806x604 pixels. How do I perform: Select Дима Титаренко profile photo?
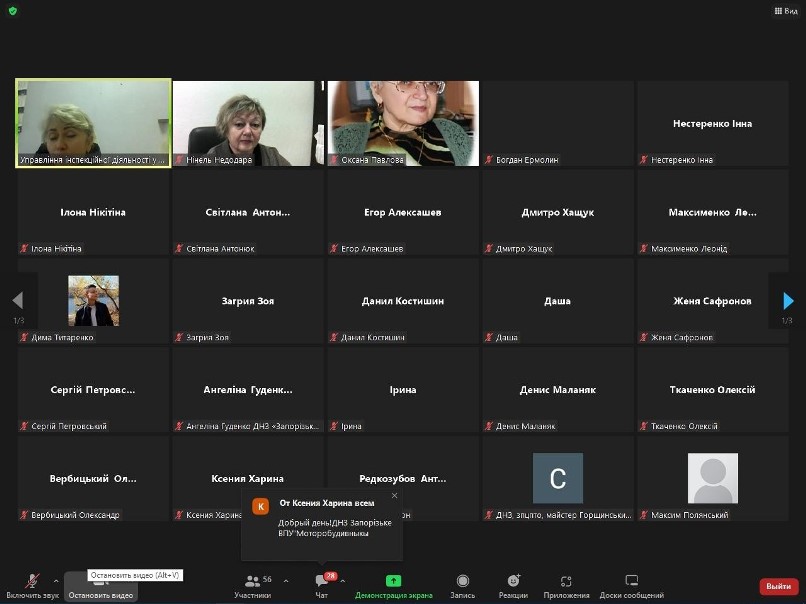click(x=94, y=301)
